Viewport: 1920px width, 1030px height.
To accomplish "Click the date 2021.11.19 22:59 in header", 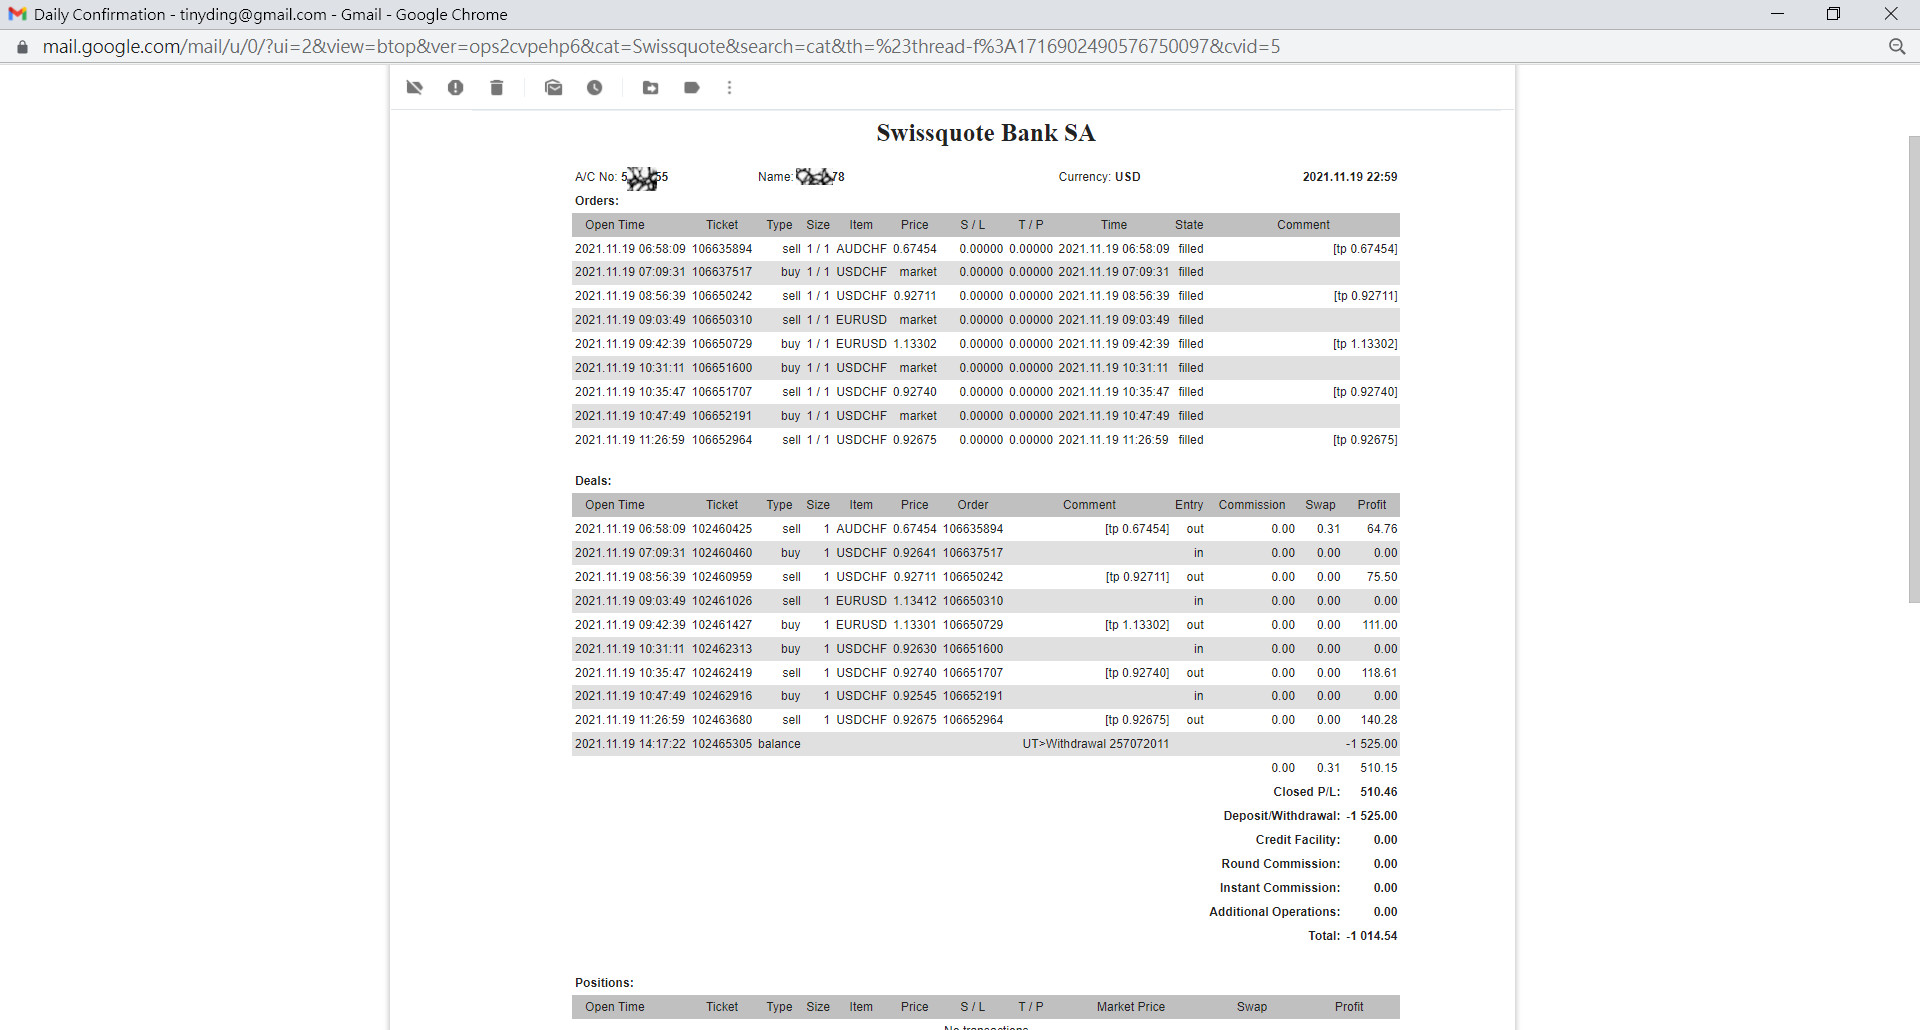I will [1350, 177].
